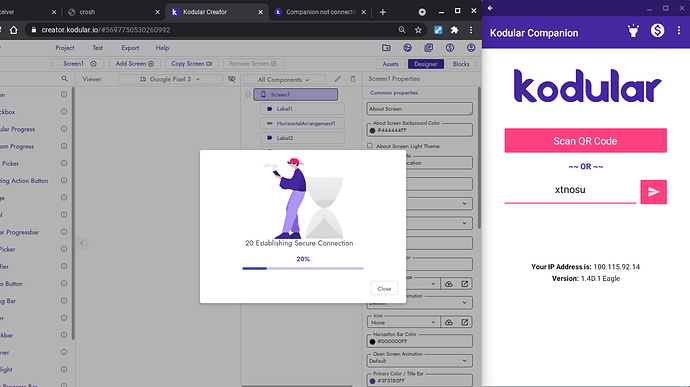The height and width of the screenshot is (387, 690).
Task: Open the Screen1 screen selector dropdown
Action: [x=77, y=64]
